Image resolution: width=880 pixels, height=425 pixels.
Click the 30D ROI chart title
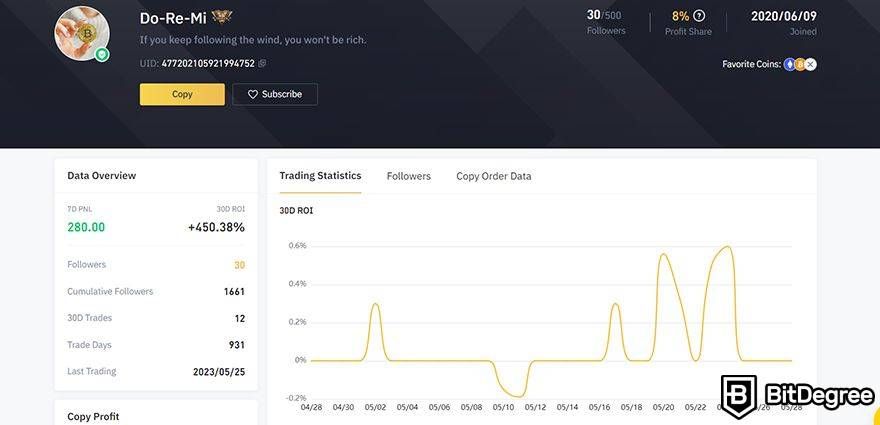(x=296, y=211)
